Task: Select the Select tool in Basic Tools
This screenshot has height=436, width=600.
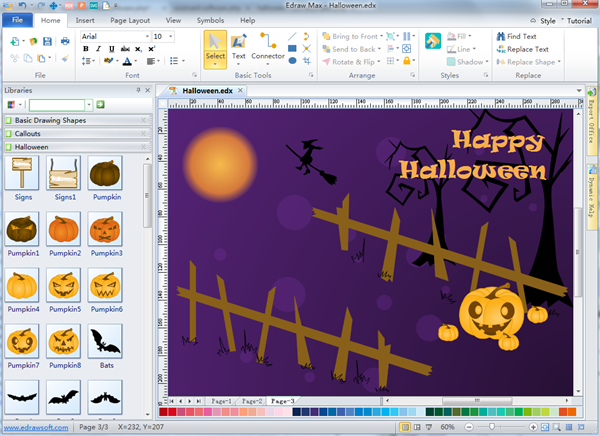Action: 215,47
